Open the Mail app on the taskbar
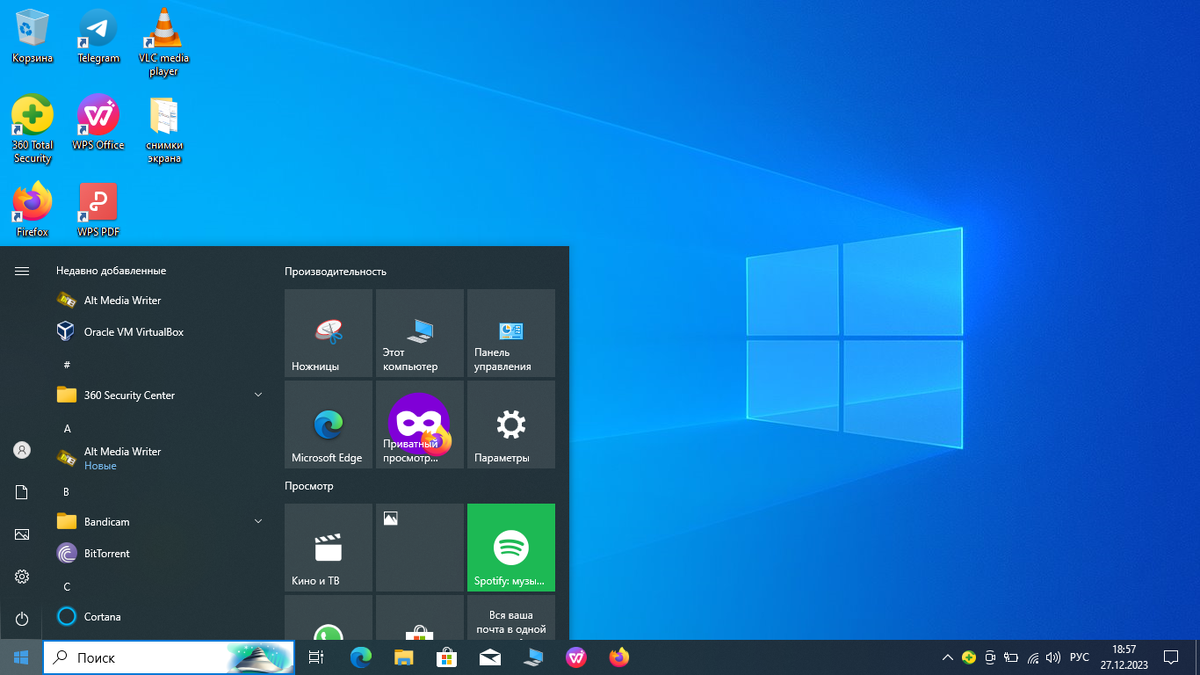 [490, 657]
